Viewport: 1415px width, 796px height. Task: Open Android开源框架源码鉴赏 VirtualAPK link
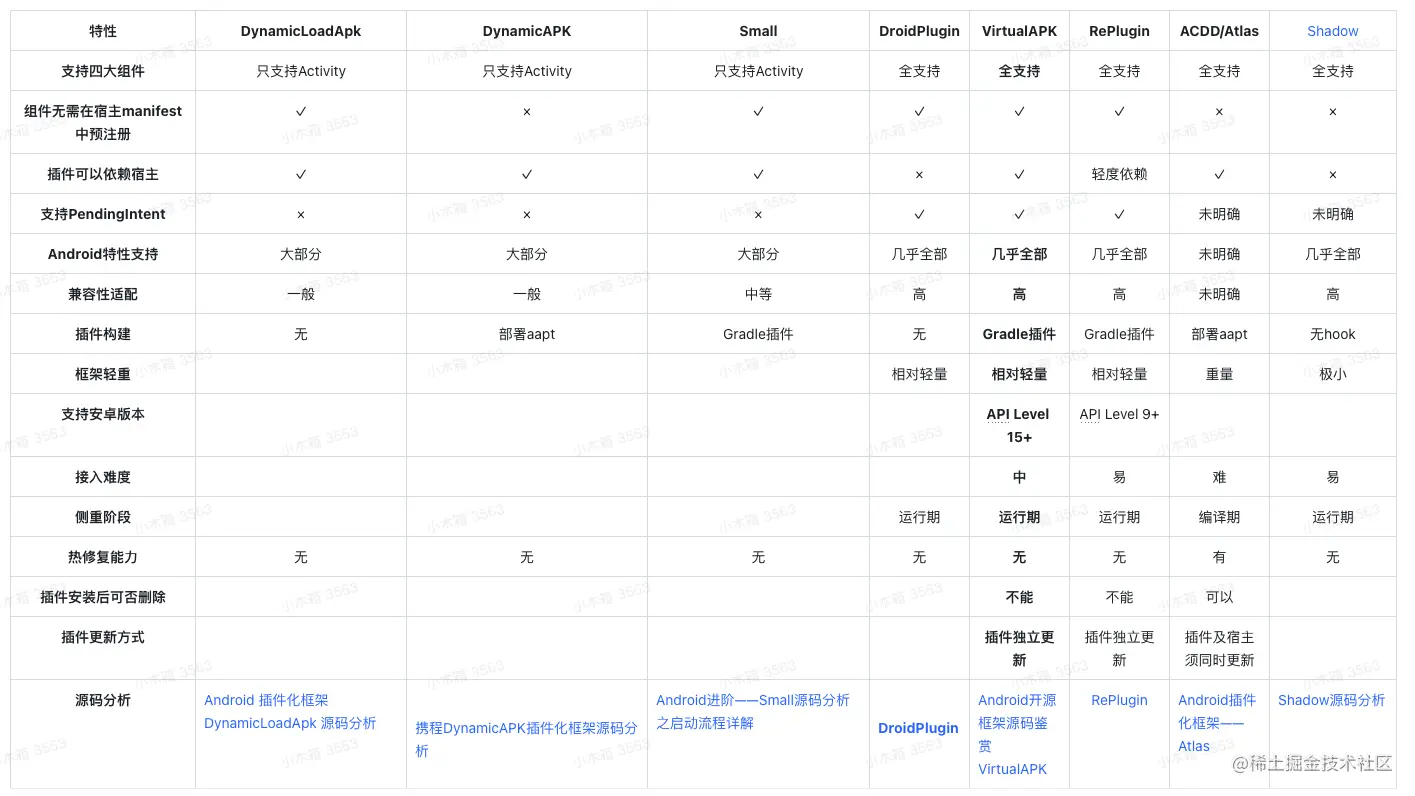pyautogui.click(x=1017, y=734)
